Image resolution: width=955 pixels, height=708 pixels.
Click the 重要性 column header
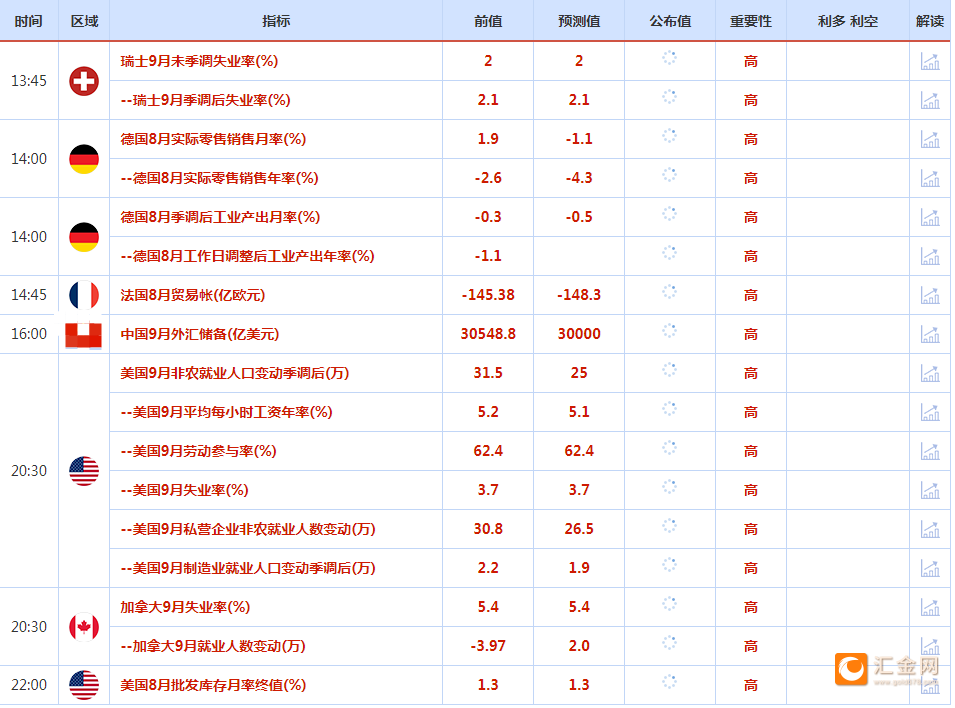pyautogui.click(x=751, y=20)
